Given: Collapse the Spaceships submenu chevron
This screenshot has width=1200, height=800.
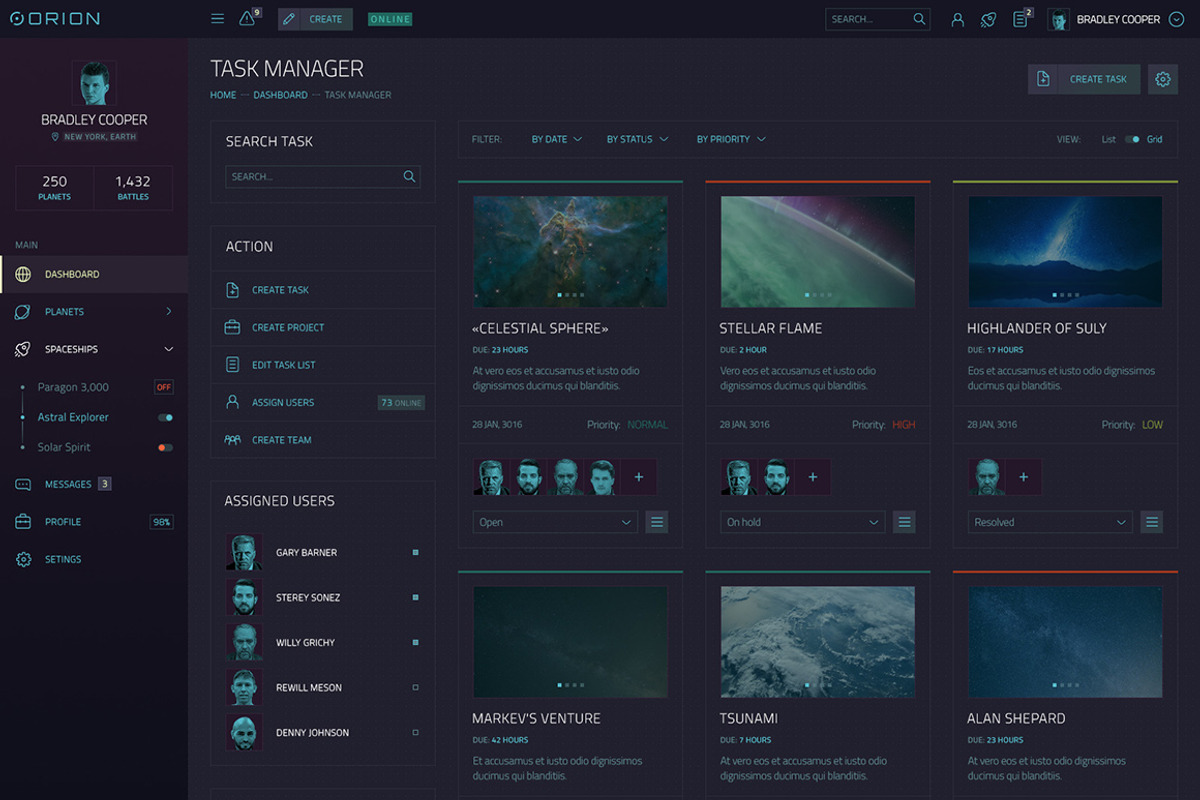Looking at the screenshot, I should click(168, 349).
